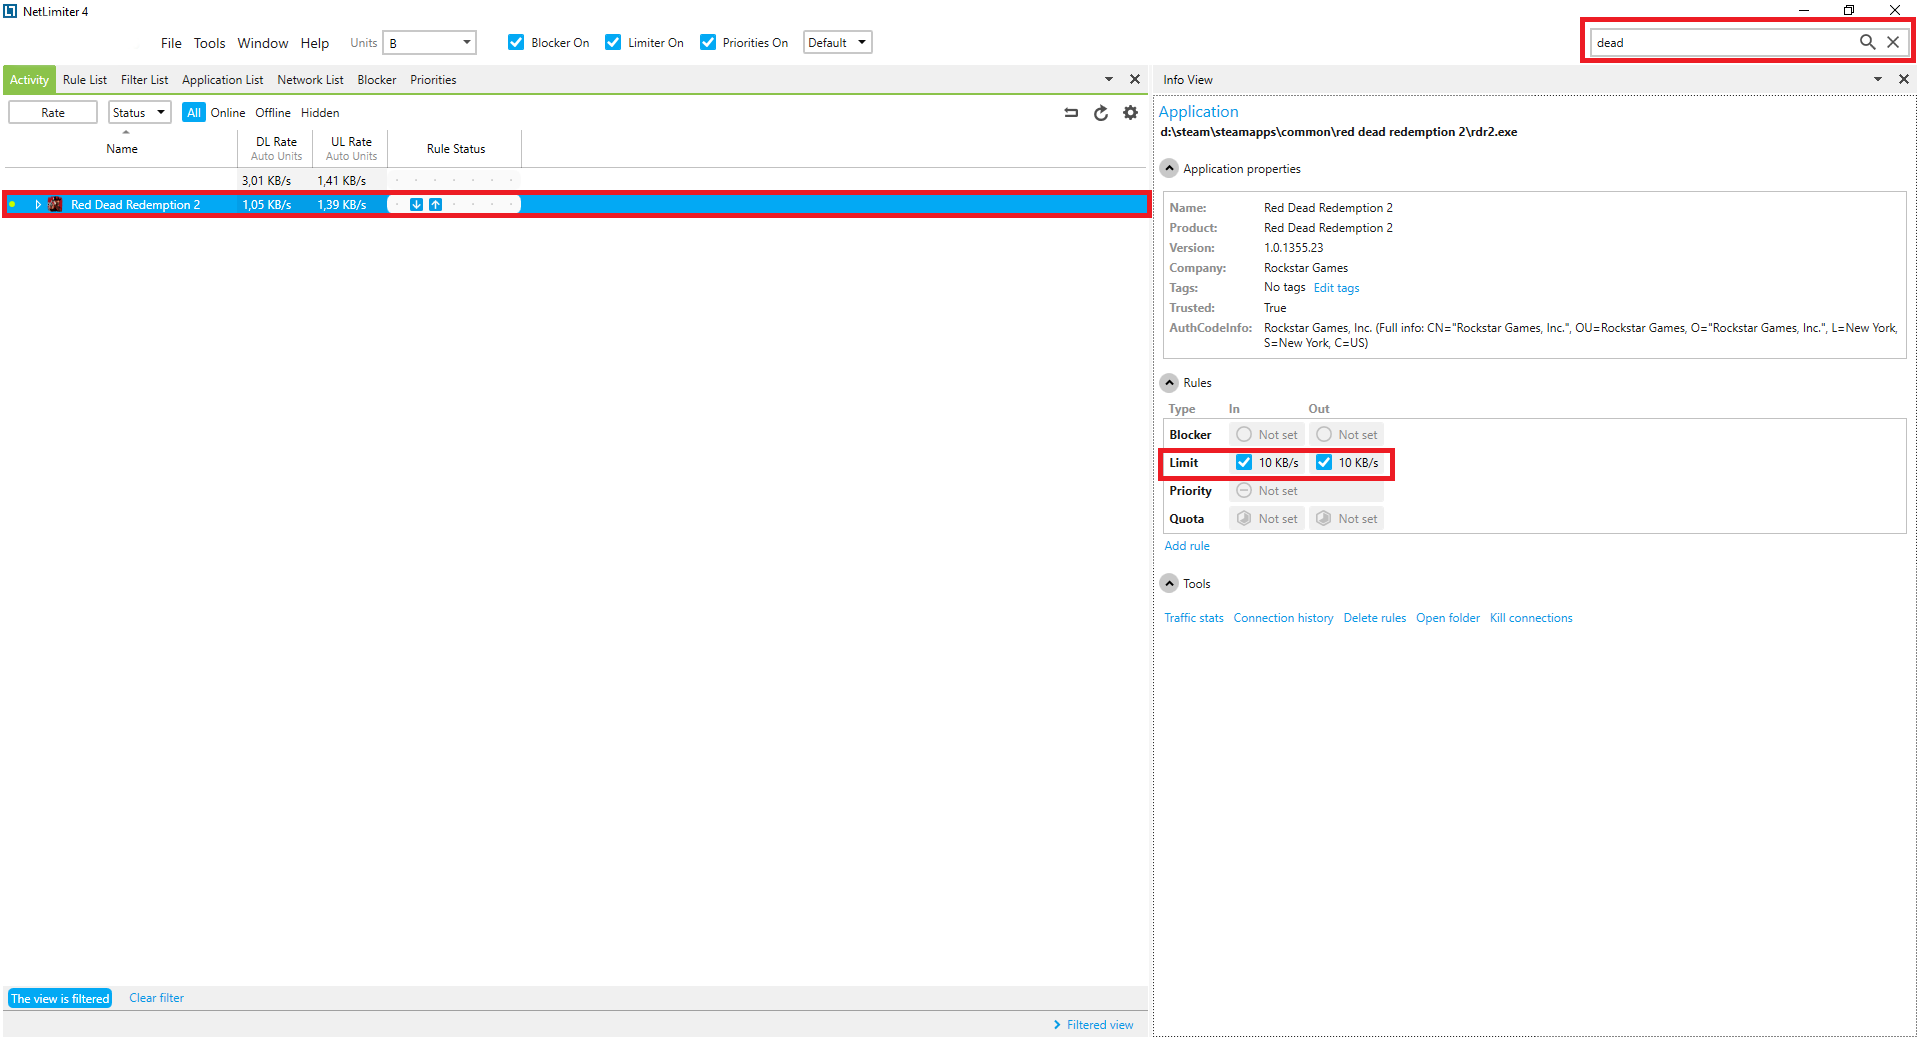Open the Default profile dropdown

coord(838,43)
